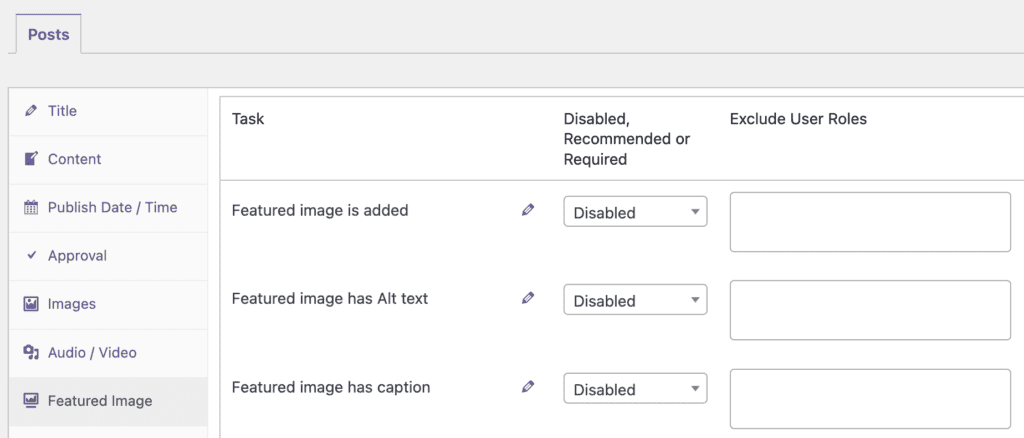Screen dimensions: 1024x438
Task: Go to the Audio / Video section
Action: [92, 353]
